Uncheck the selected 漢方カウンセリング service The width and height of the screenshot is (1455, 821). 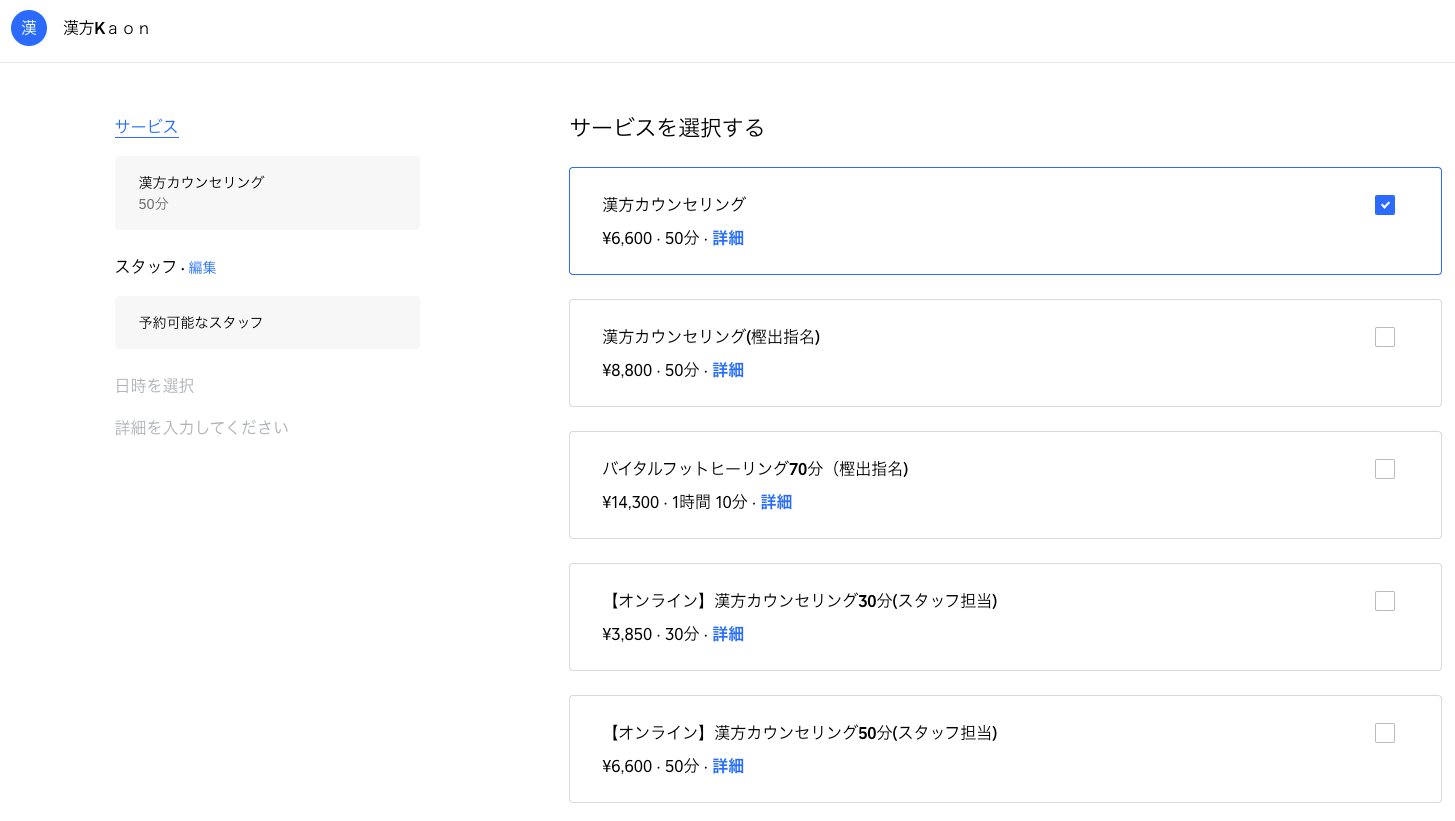tap(1385, 205)
